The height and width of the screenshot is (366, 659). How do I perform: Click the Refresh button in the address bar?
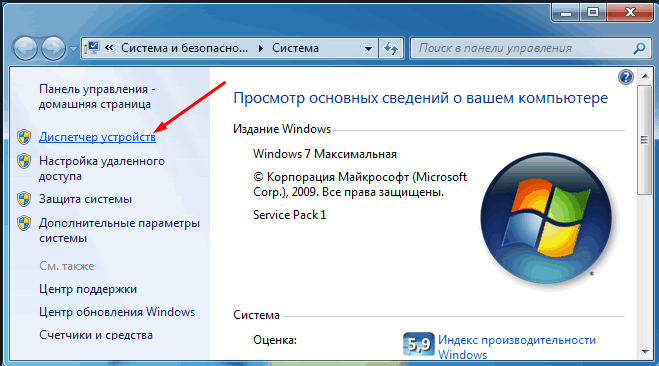point(391,48)
